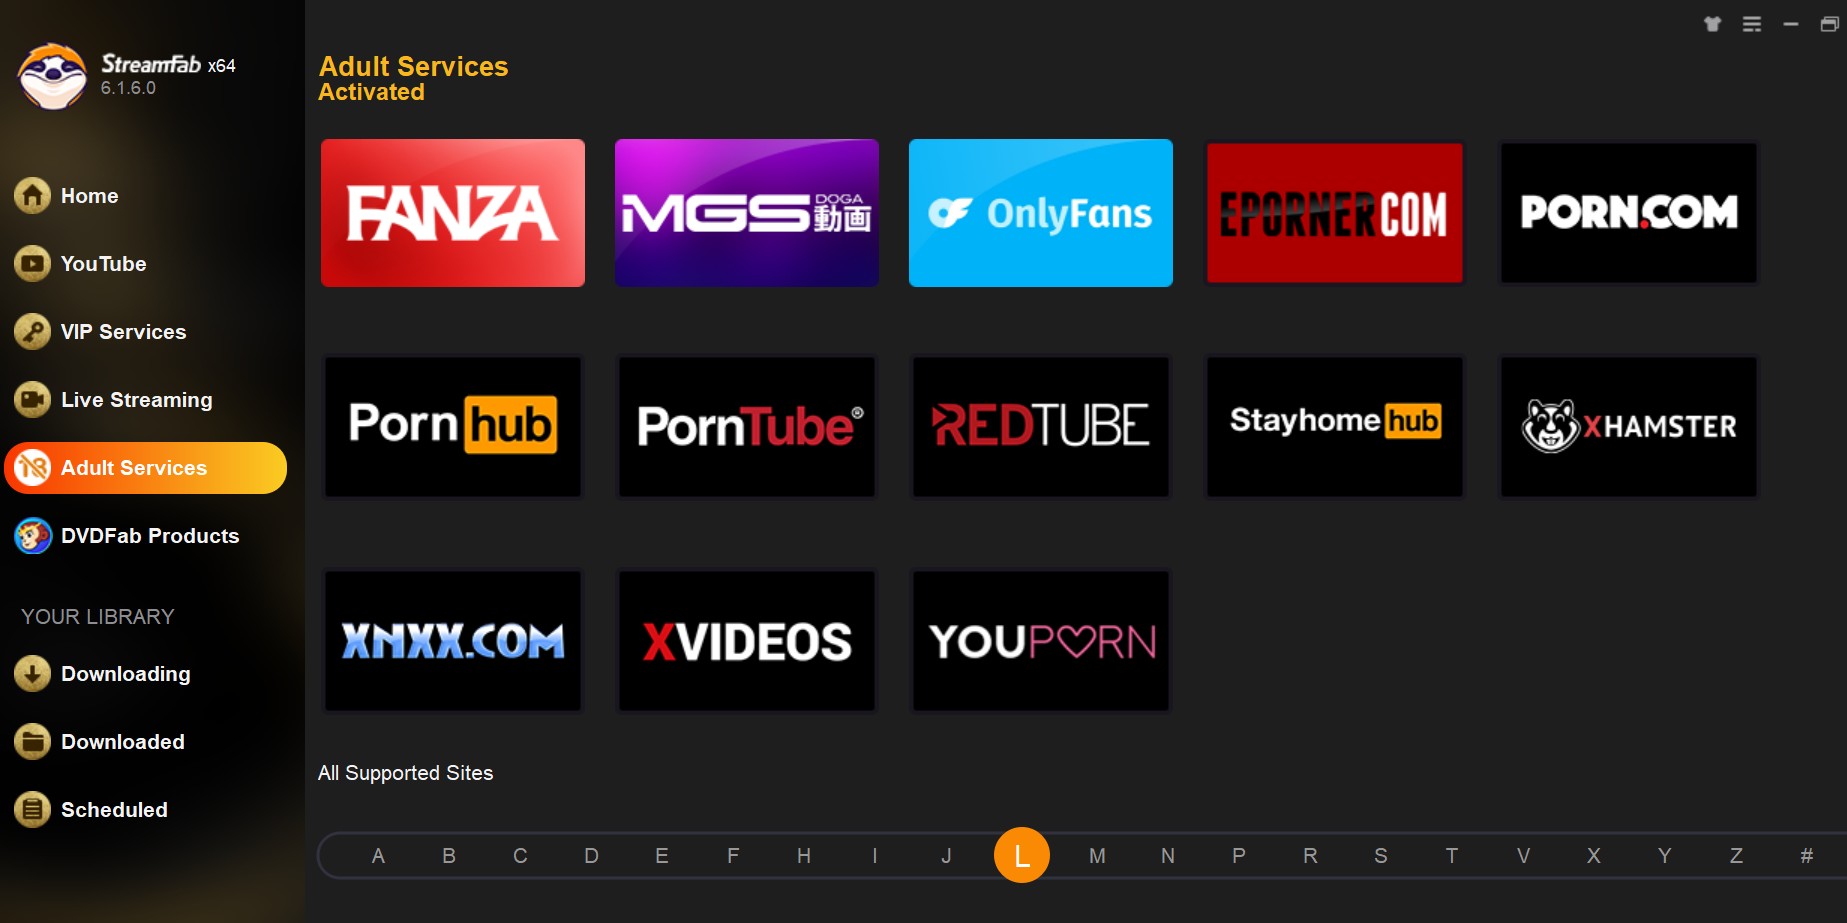The image size is (1847, 923).
Task: Click the Scheduled list icon
Action: [x=32, y=810]
